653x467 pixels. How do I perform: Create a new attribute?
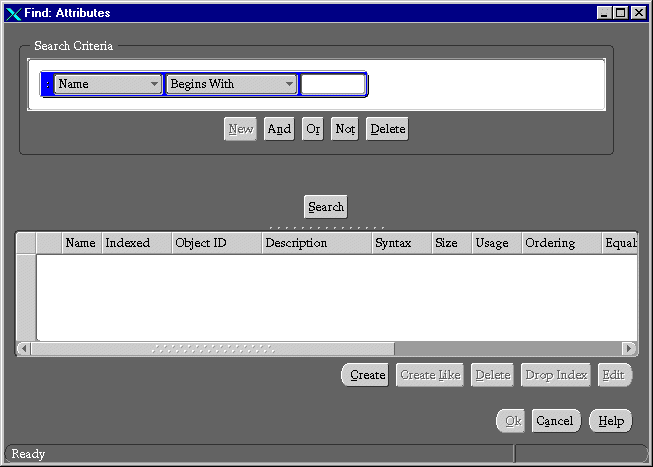point(366,375)
